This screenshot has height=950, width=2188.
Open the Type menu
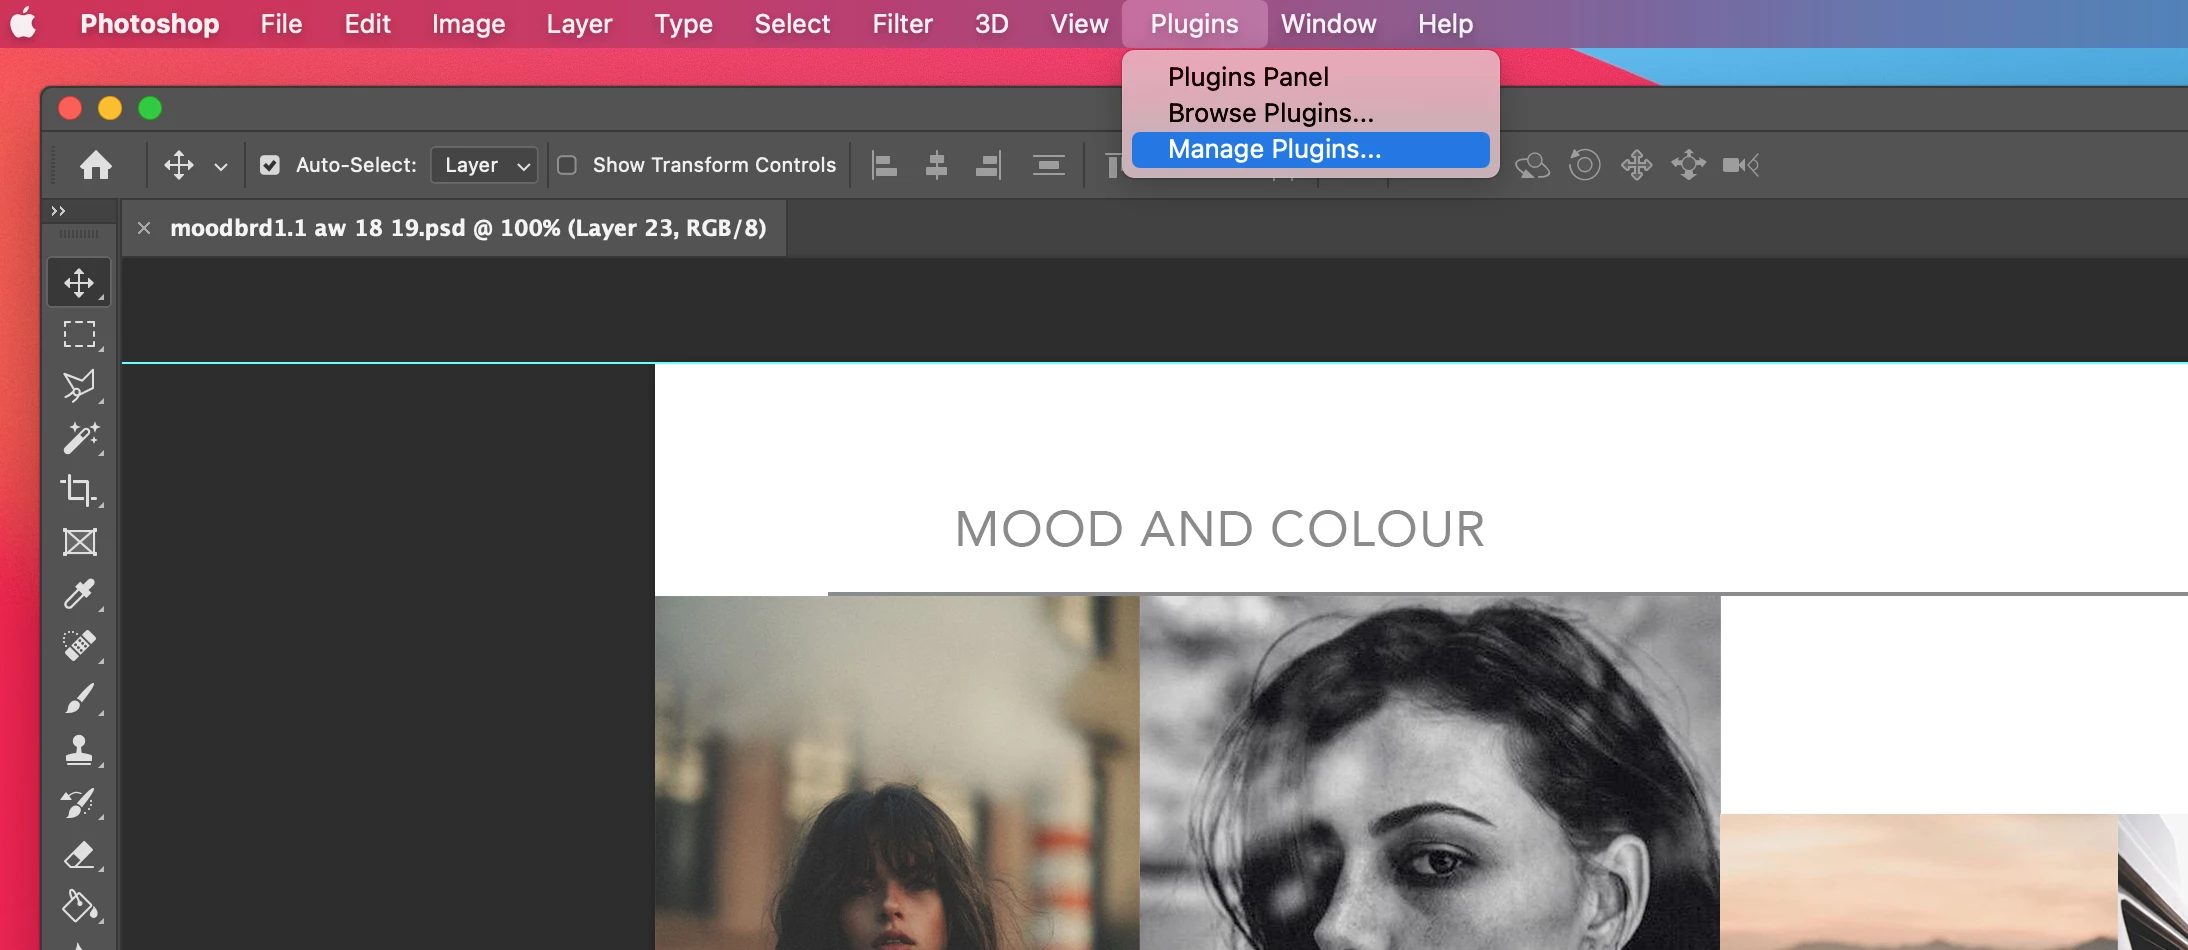683,24
